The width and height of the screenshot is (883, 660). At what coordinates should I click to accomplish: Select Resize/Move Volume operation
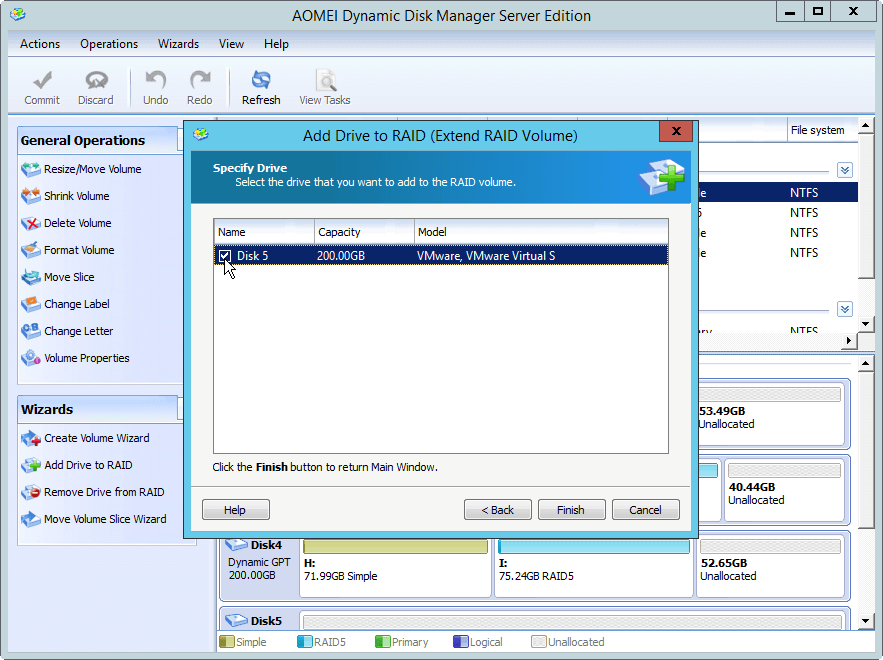(92, 169)
